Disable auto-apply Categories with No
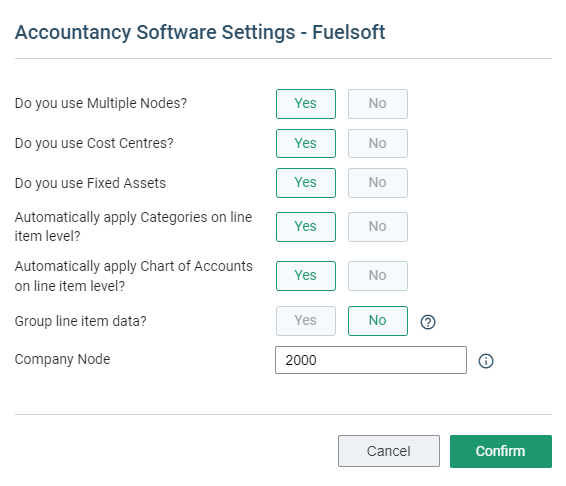Viewport: 566px width, 486px height. pyautogui.click(x=378, y=227)
